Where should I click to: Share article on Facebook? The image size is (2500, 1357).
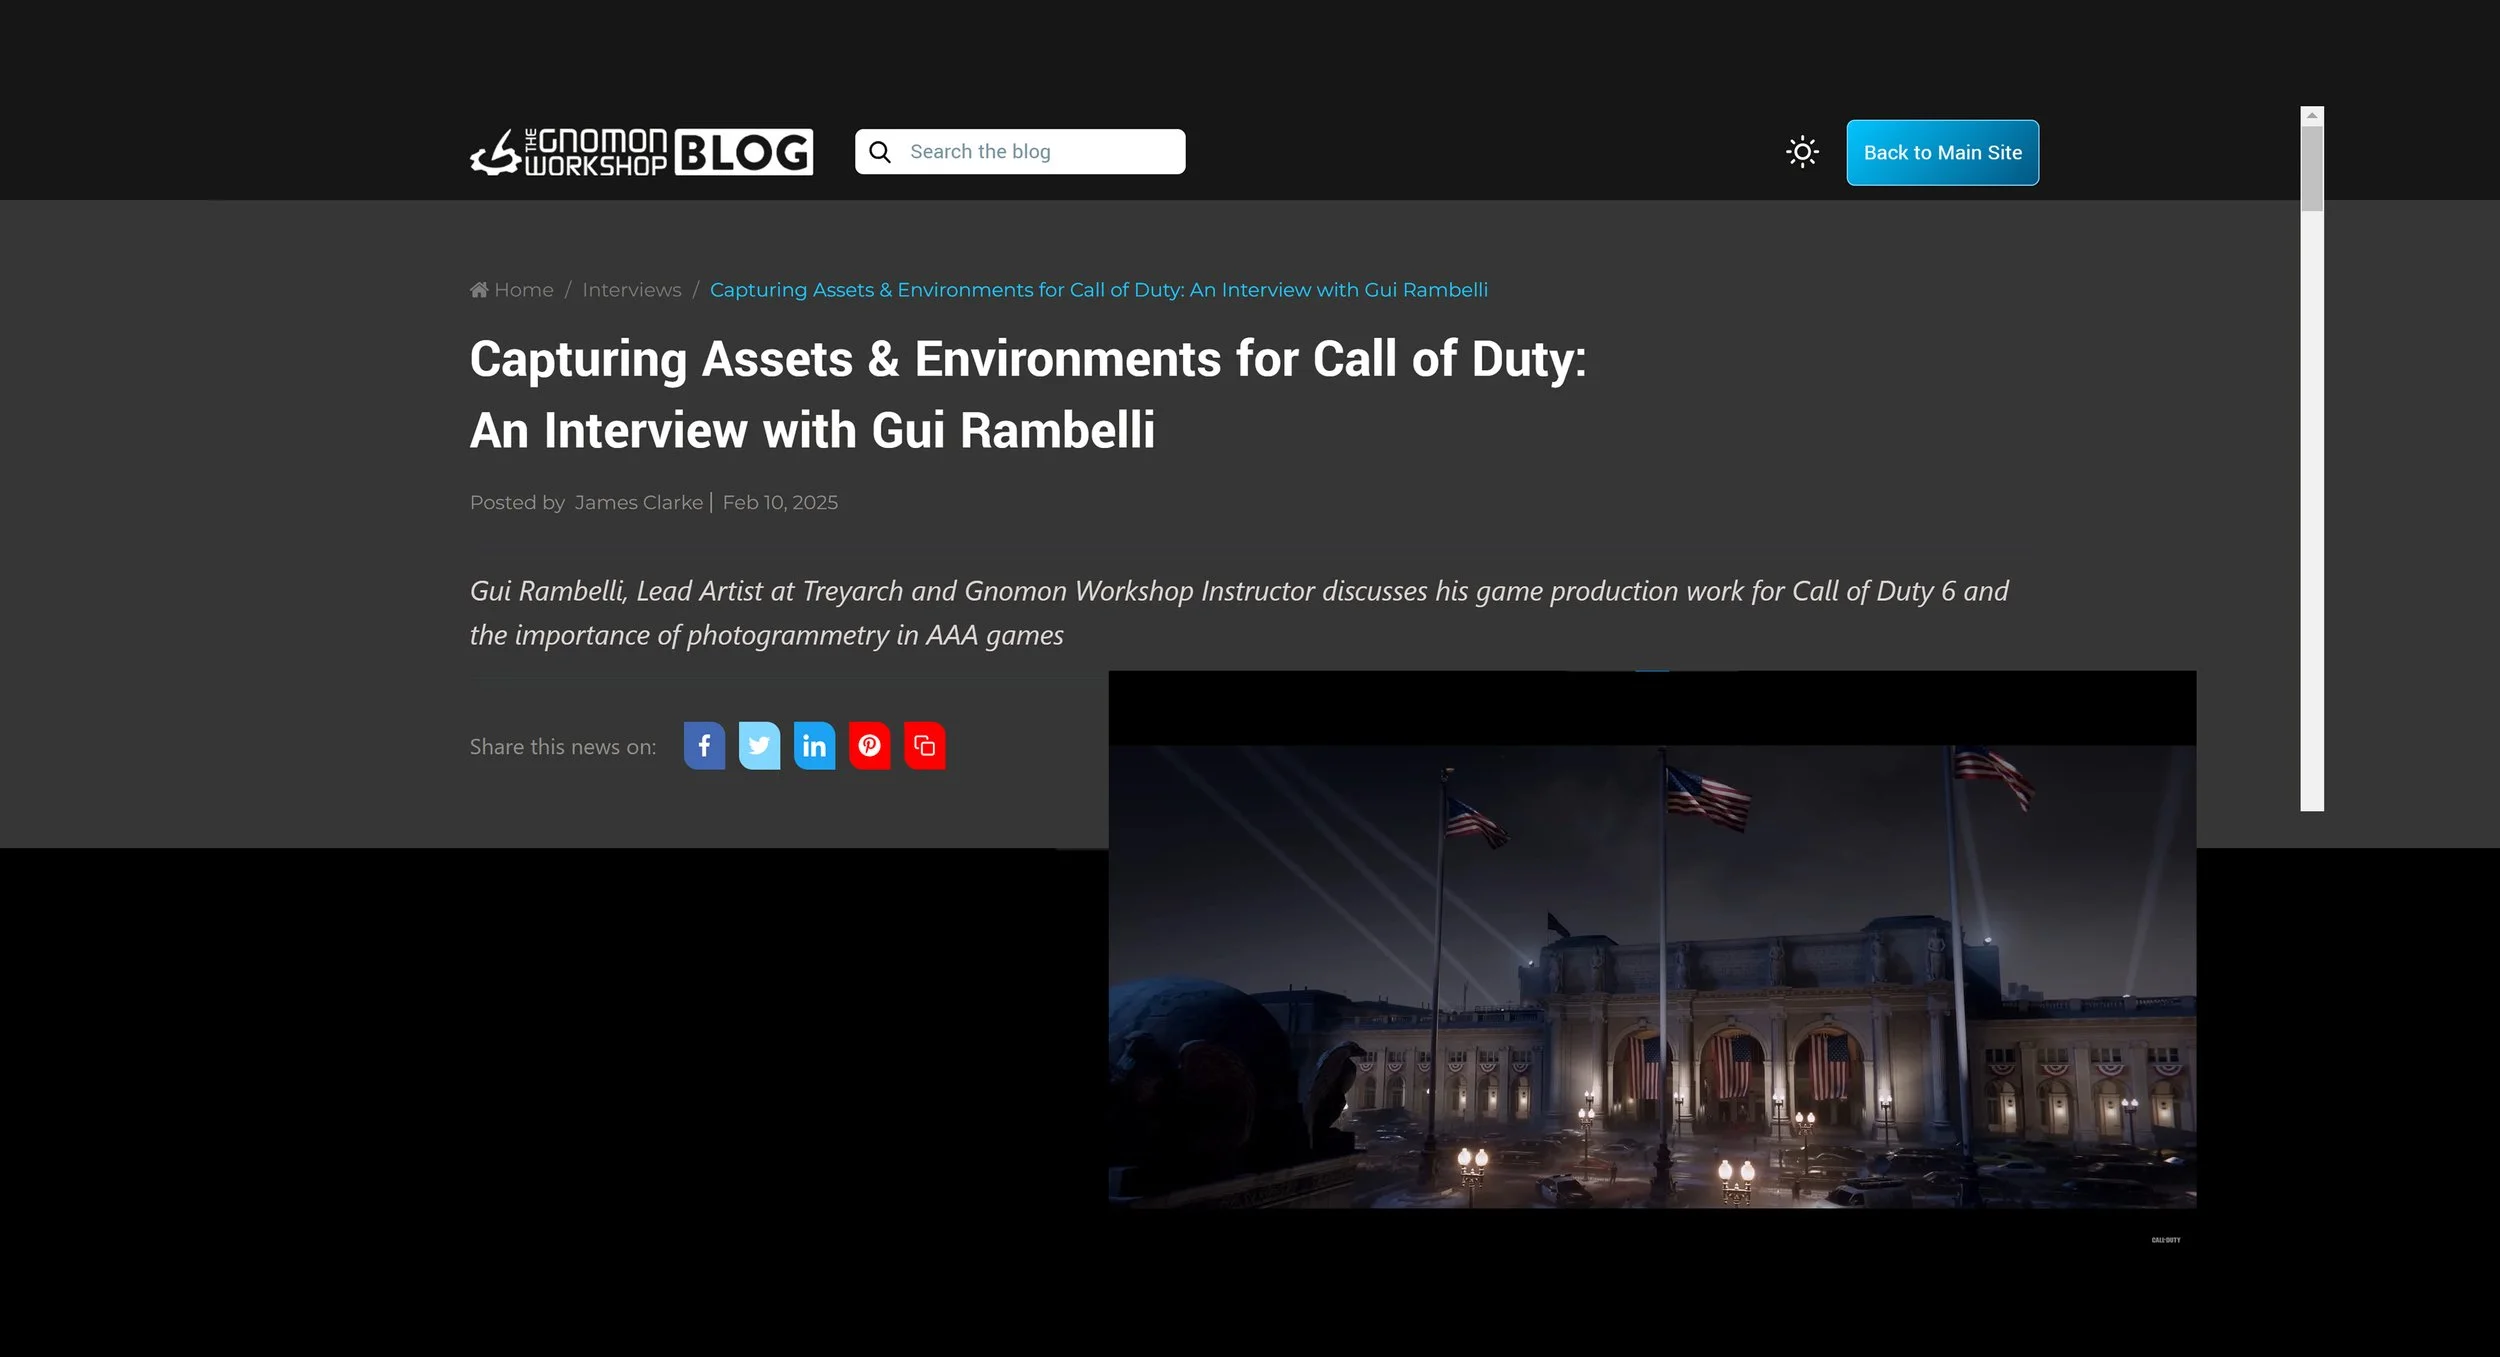(x=704, y=746)
